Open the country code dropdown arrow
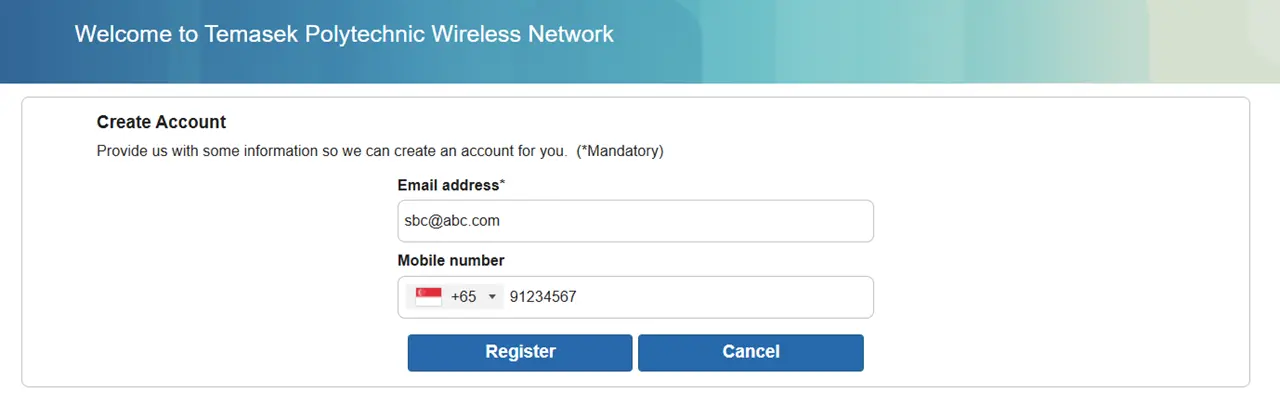Image resolution: width=1280 pixels, height=408 pixels. (x=492, y=297)
